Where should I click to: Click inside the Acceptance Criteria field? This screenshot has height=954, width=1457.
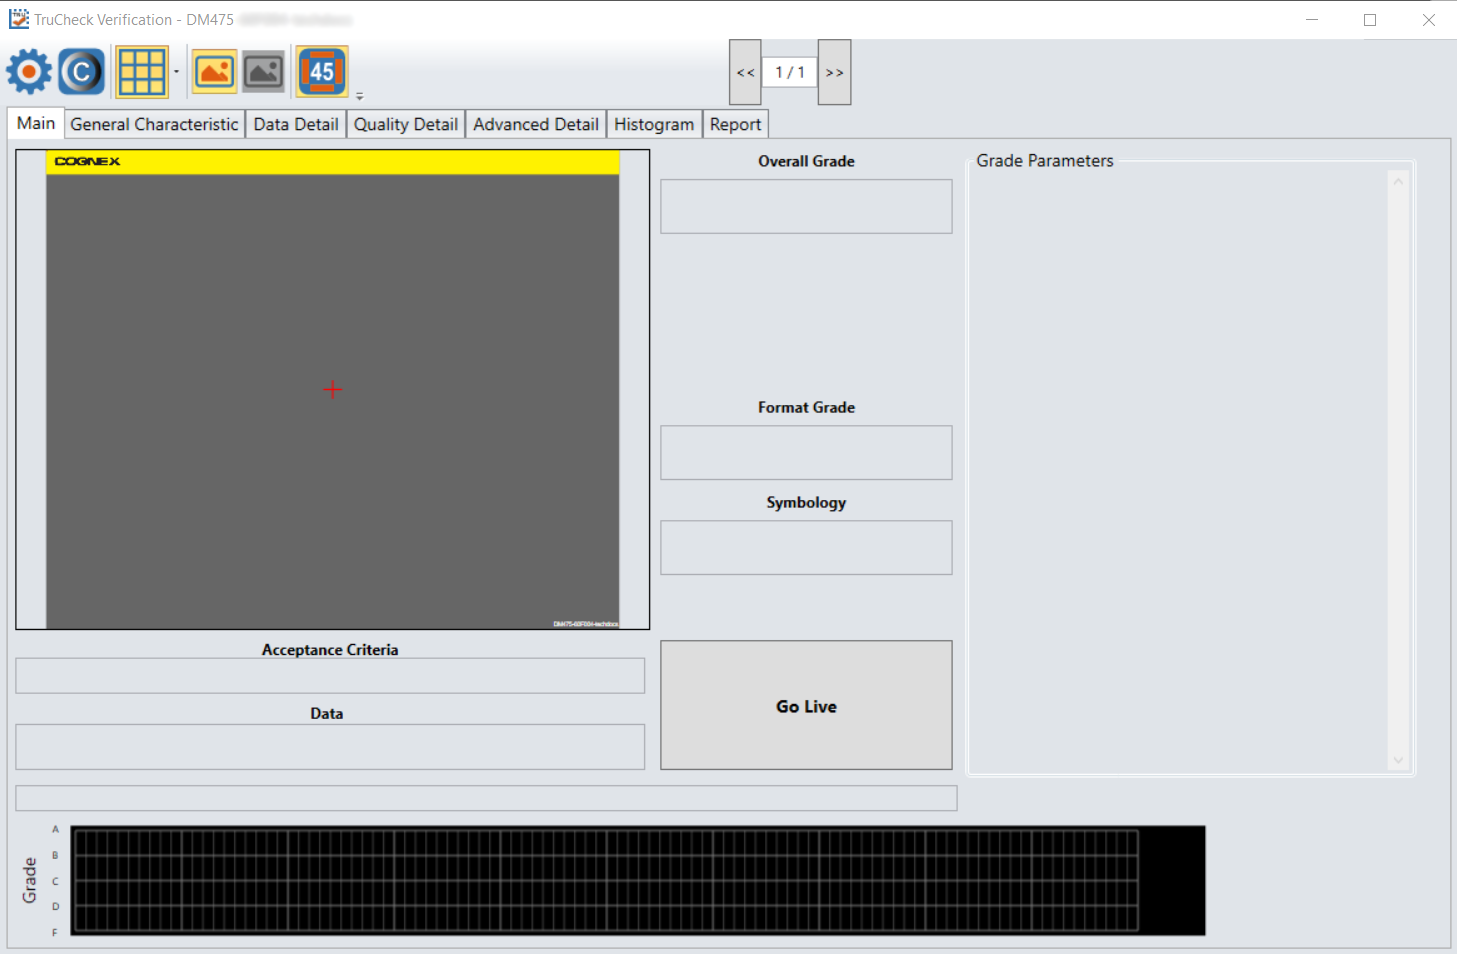coord(329,675)
